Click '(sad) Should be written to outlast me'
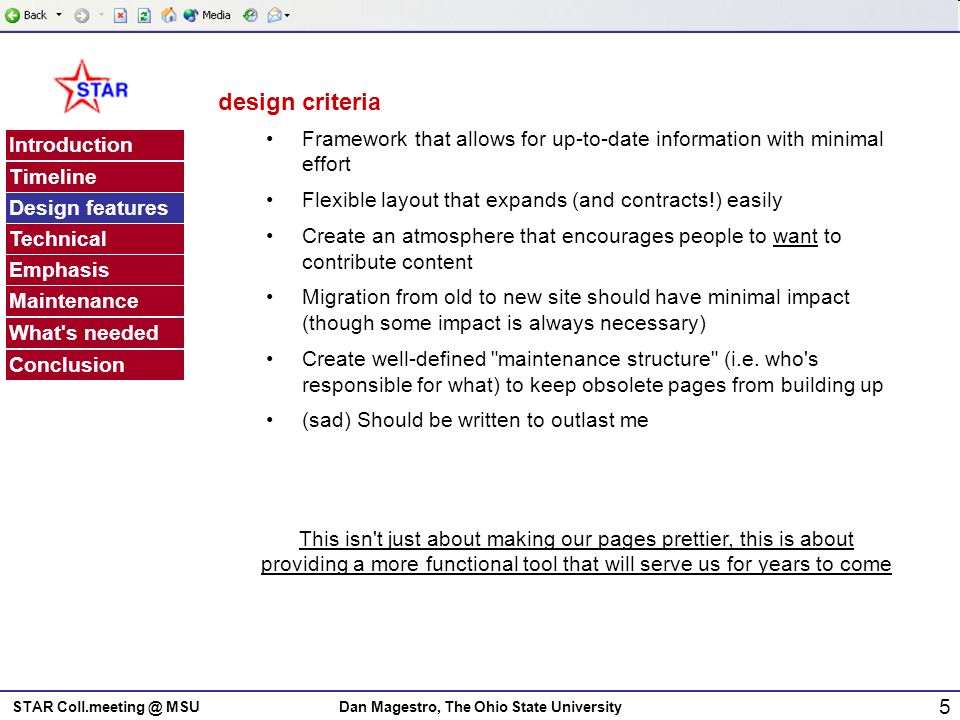Screen dimensions: 960x720 click(475, 420)
